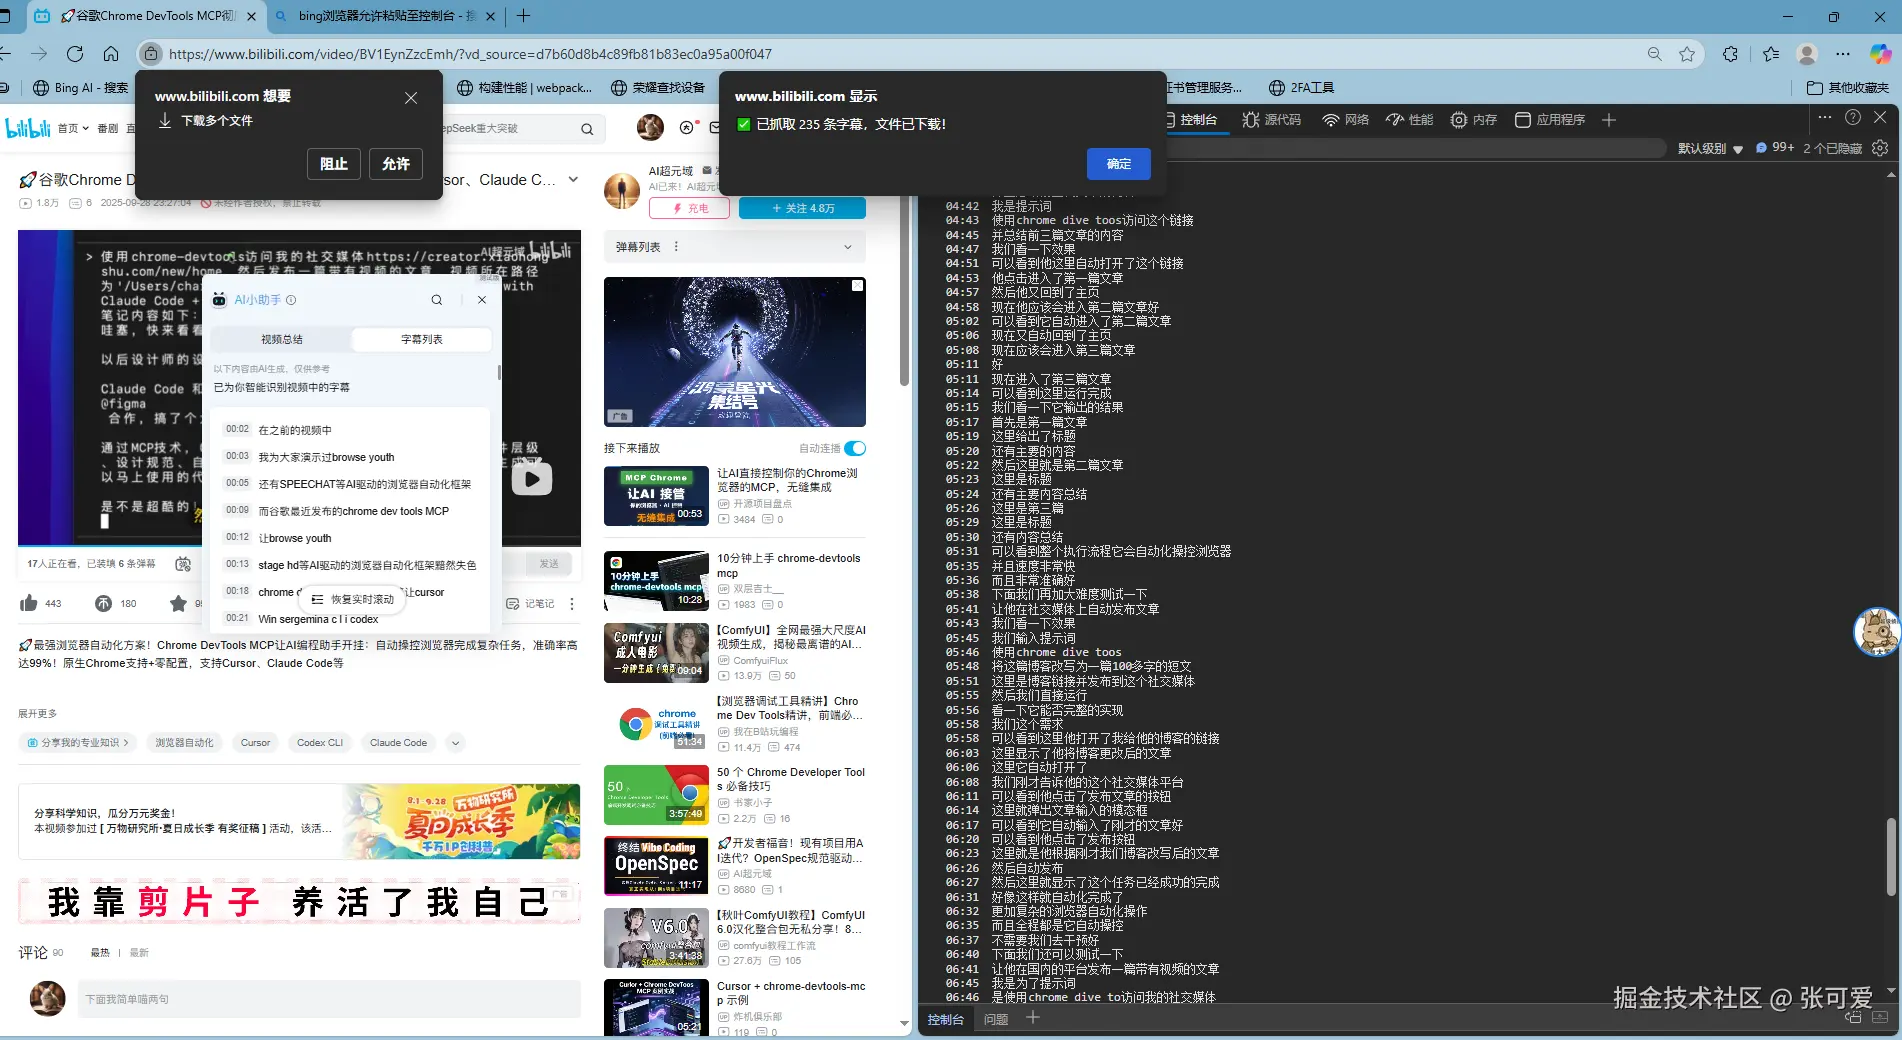Add this page to favorites with the star icon
1902x1040 pixels.
[x=1687, y=54]
